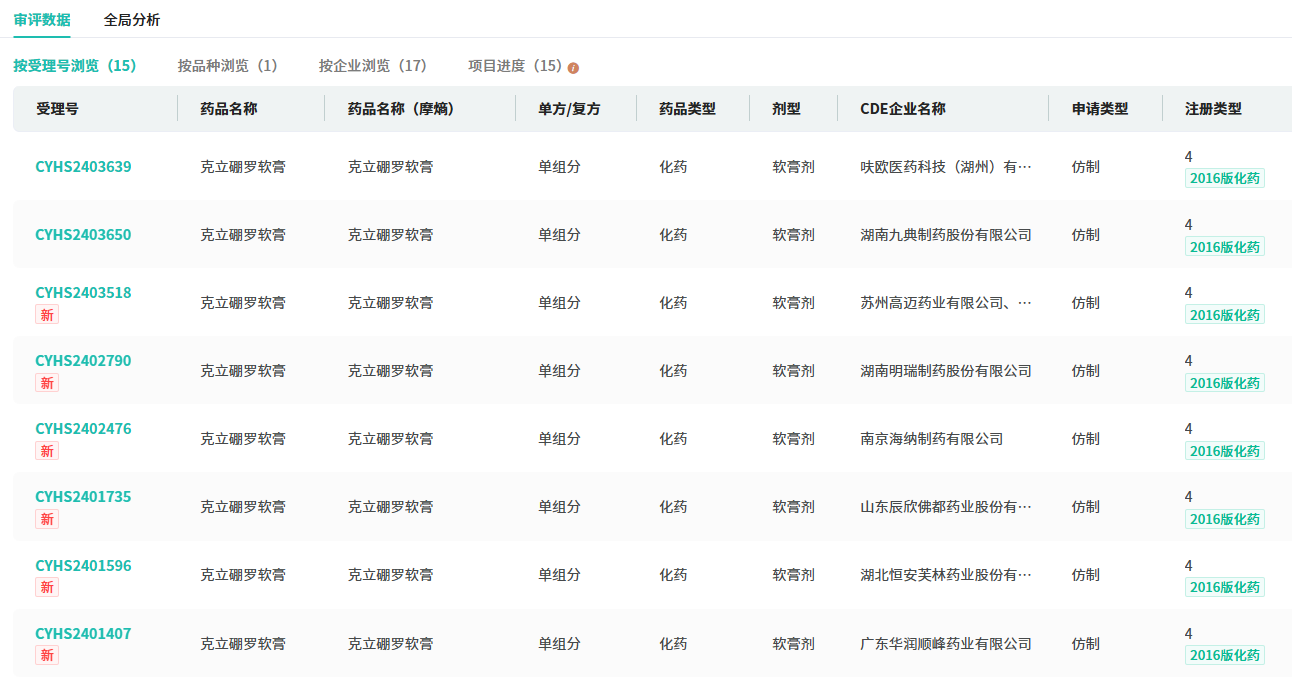Click company 湖北恒安芙林药业股份

click(945, 575)
